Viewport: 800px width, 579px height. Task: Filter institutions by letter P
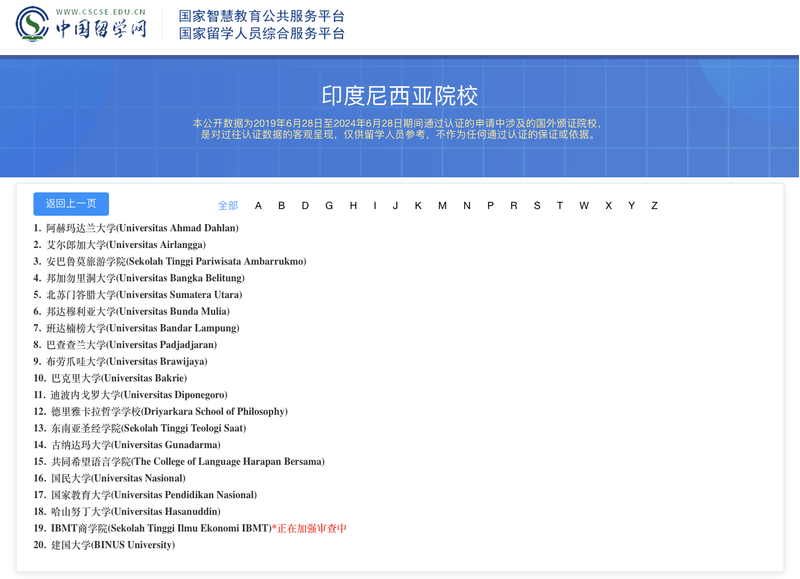pyautogui.click(x=490, y=206)
